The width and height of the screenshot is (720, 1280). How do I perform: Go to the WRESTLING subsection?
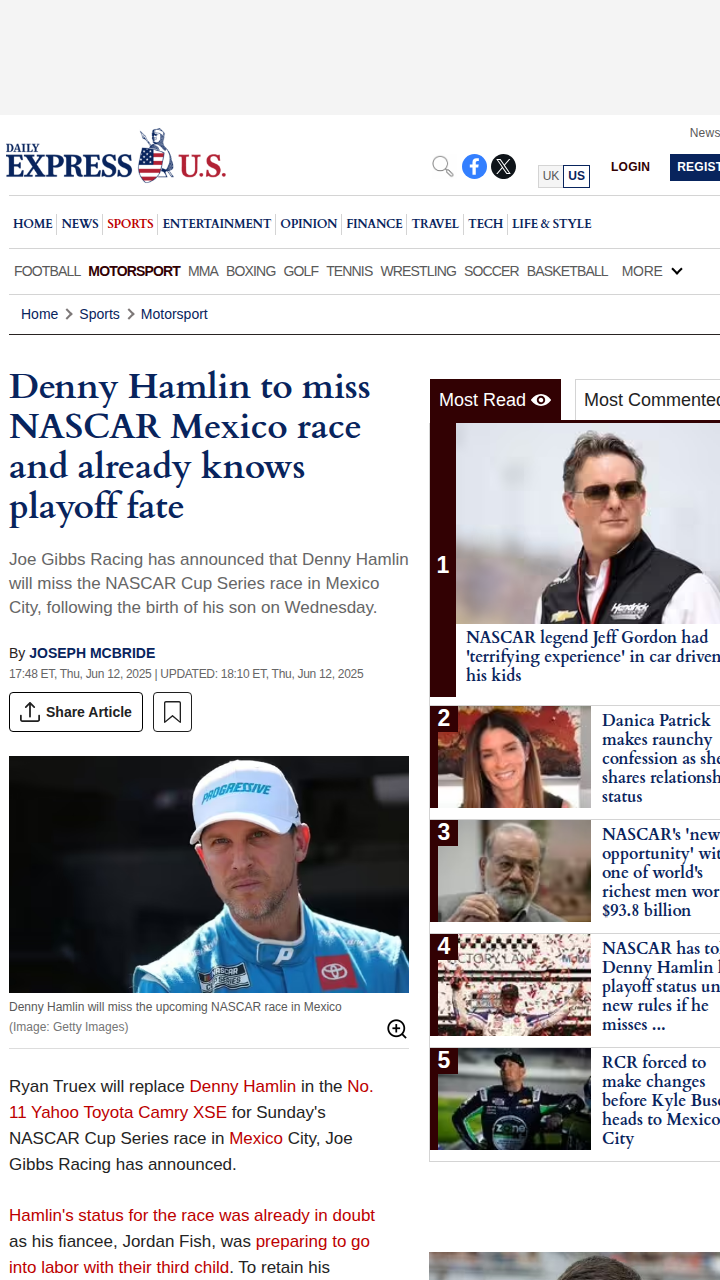point(418,271)
